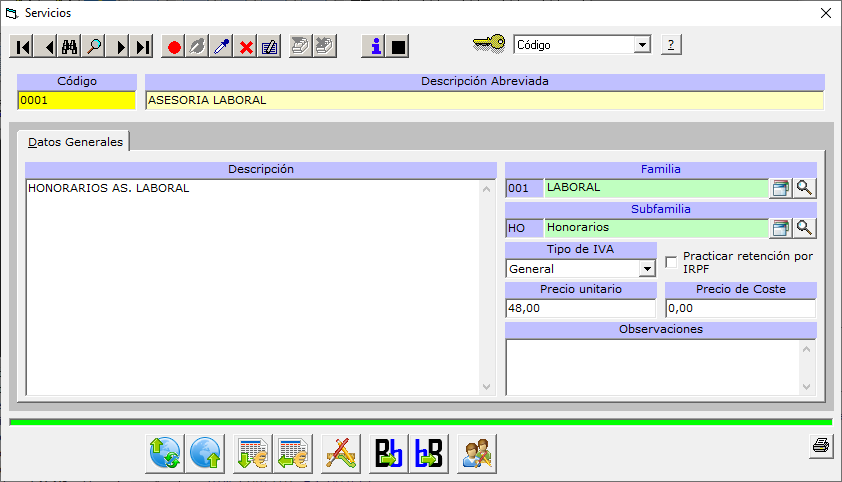Image resolution: width=842 pixels, height=482 pixels.
Task: Click the two-people users icon
Action: (477, 454)
